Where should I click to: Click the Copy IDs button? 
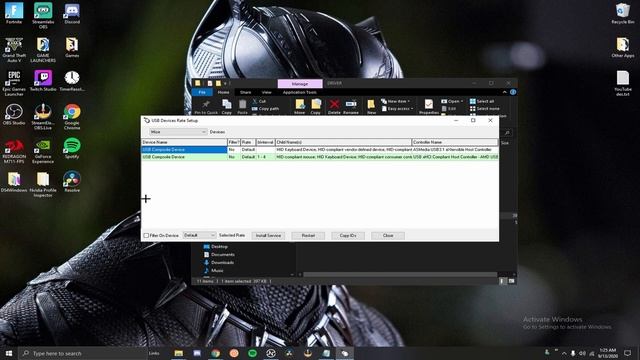348,236
